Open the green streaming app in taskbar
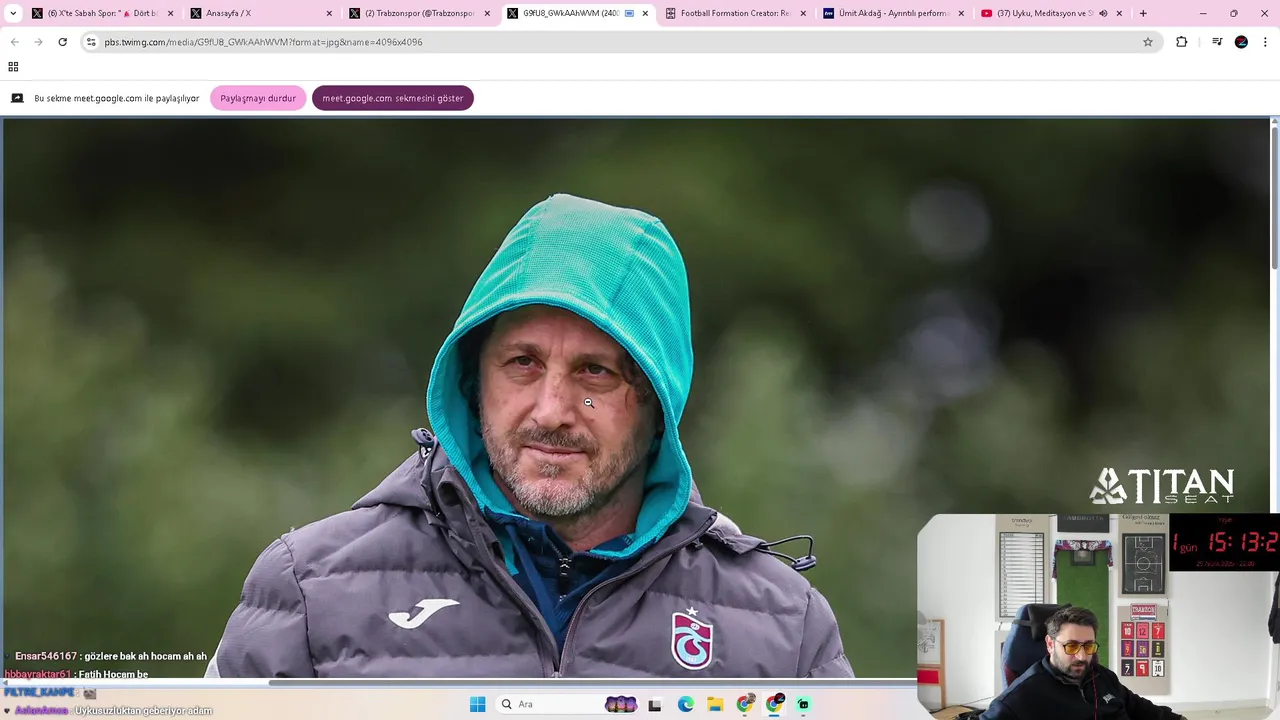Viewport: 1280px width, 720px height. [x=803, y=704]
